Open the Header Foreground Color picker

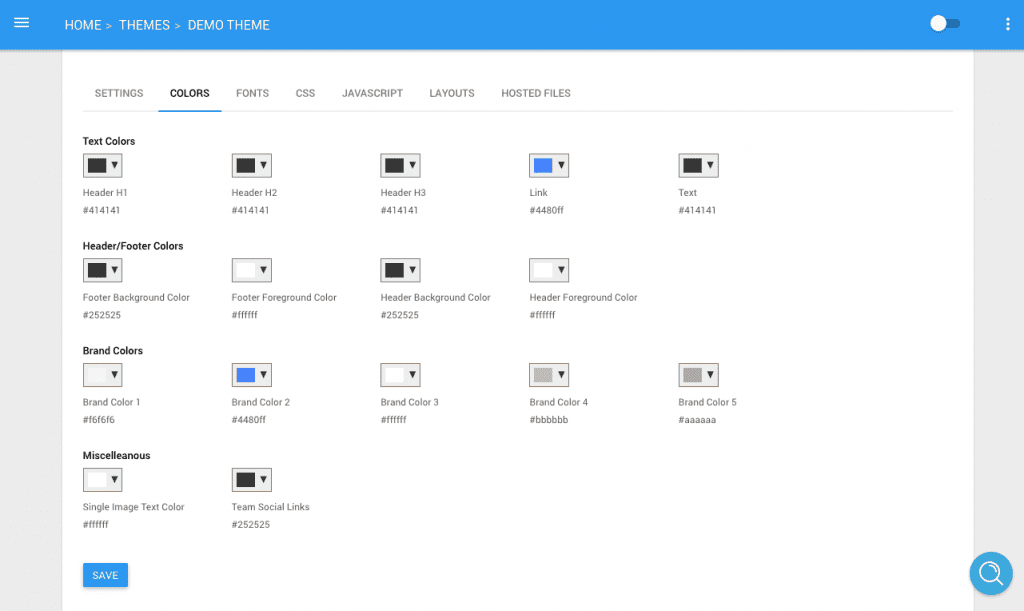coord(549,270)
